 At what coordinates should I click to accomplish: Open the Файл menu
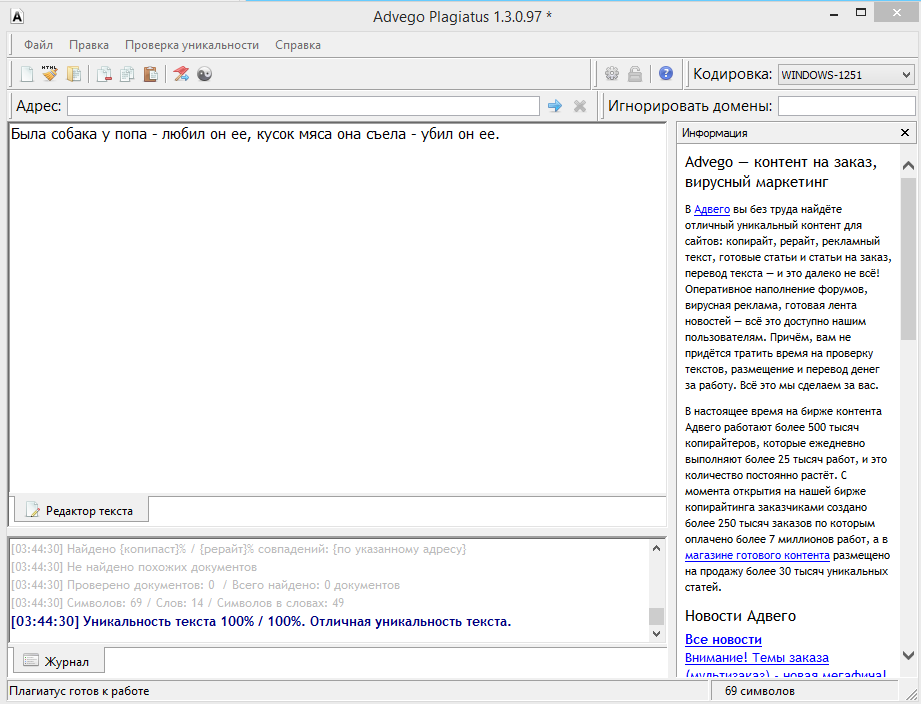[x=39, y=45]
